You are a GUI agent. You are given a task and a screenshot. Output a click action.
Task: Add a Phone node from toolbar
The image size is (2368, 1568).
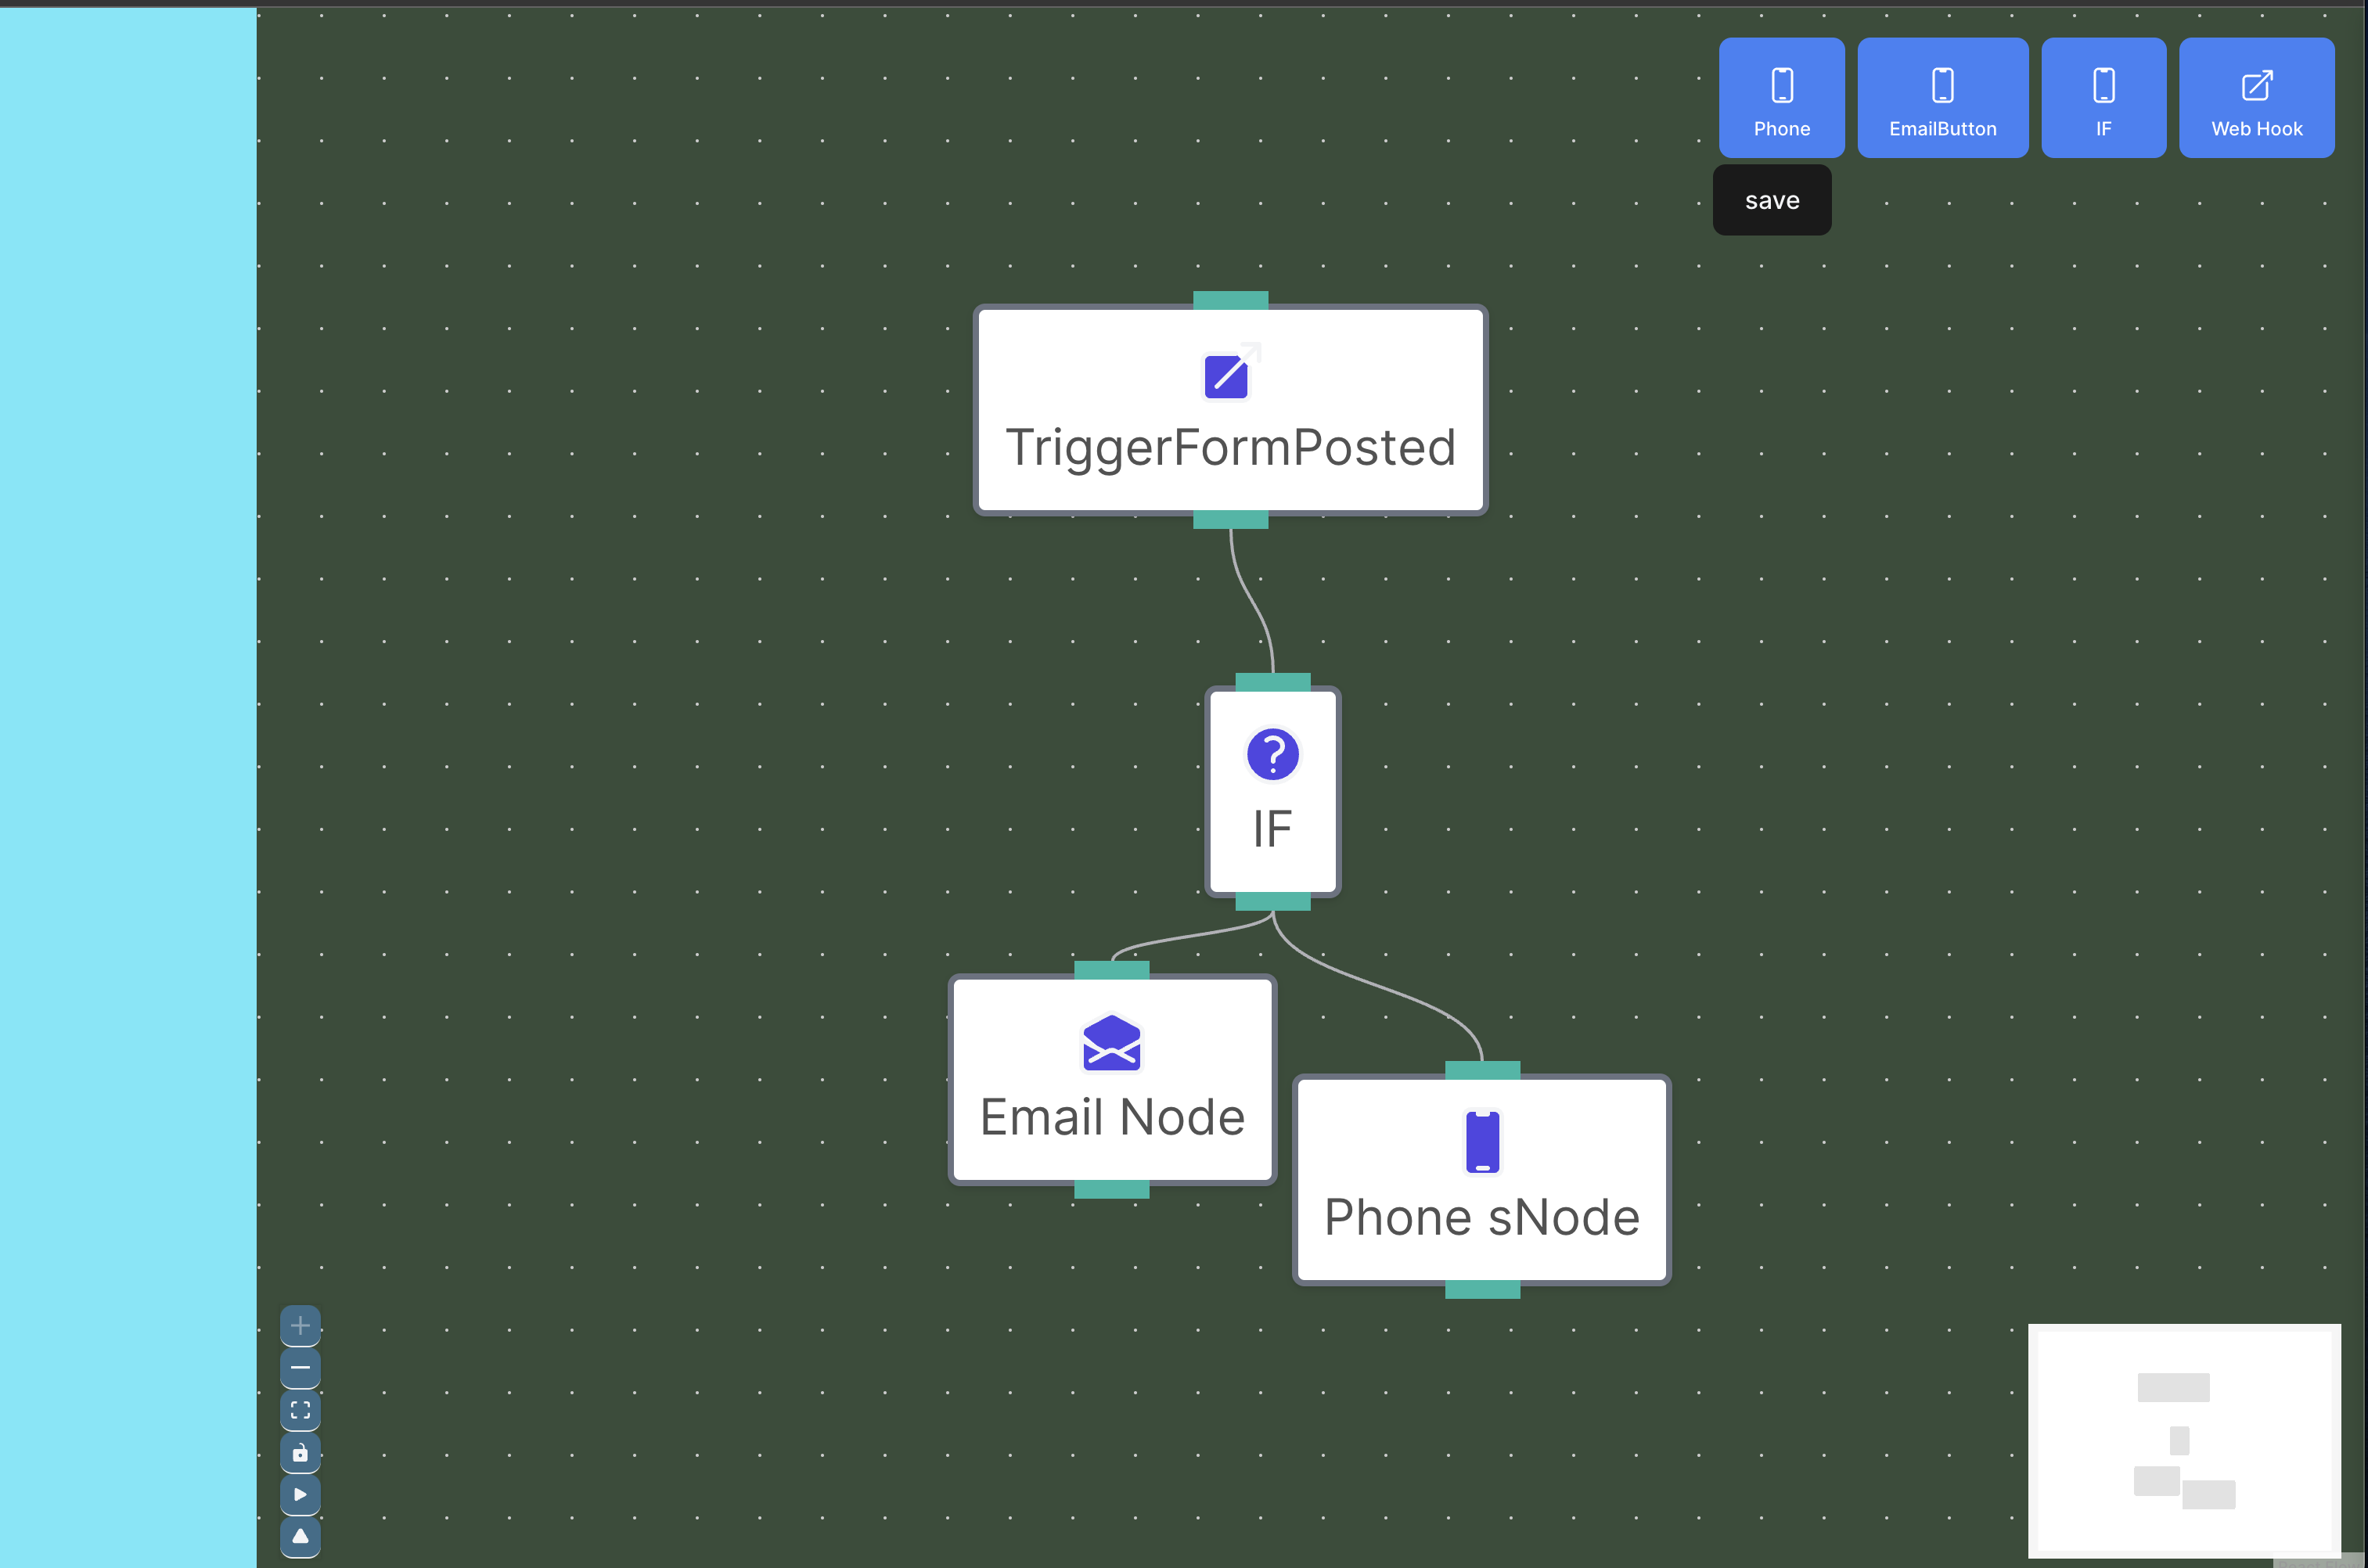click(x=1781, y=98)
